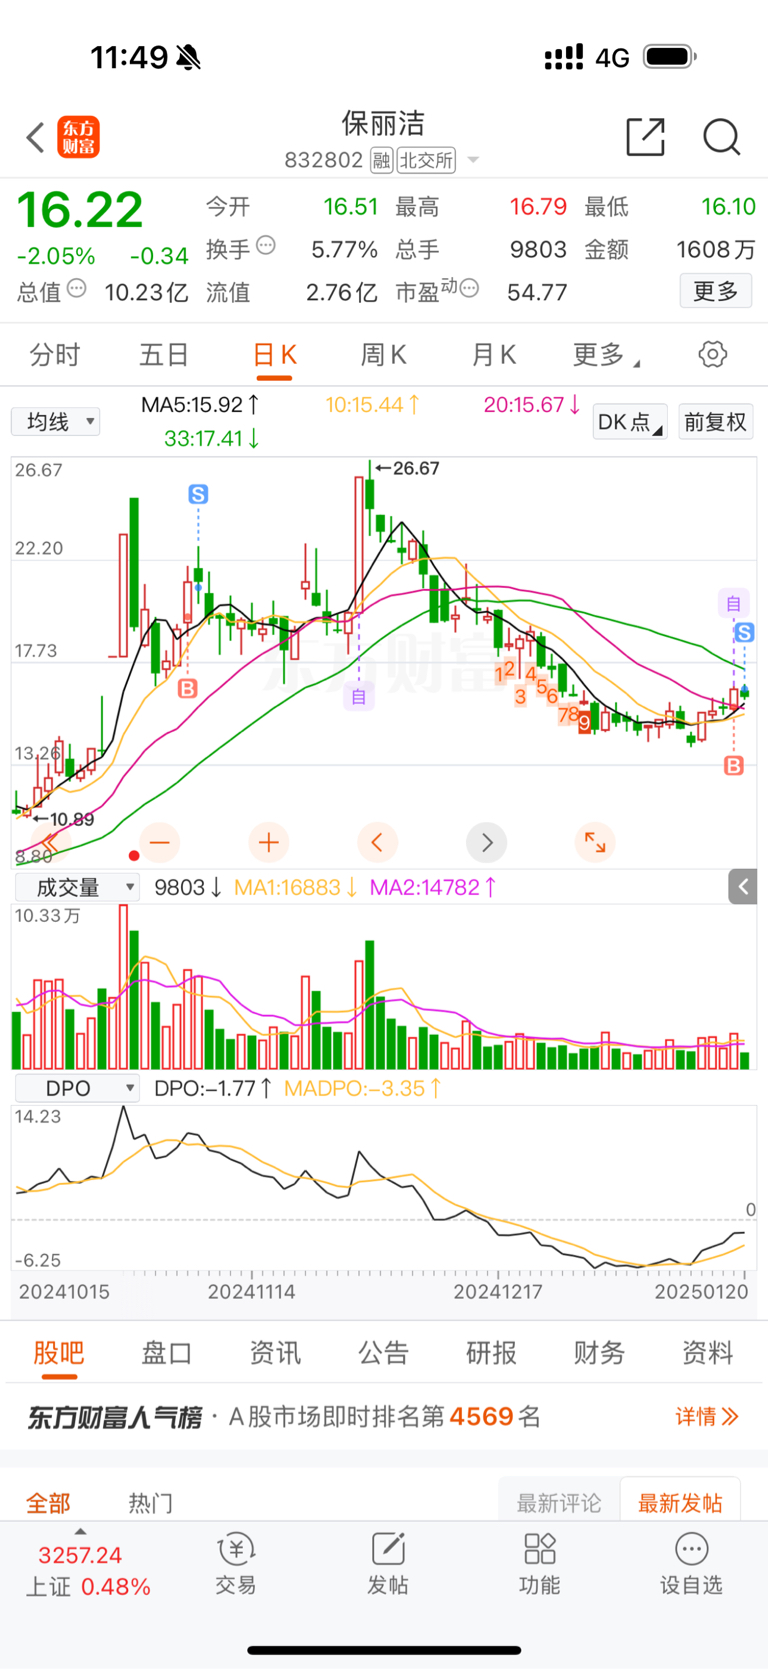
Task: Open 资料 tab
Action: tap(708, 1353)
